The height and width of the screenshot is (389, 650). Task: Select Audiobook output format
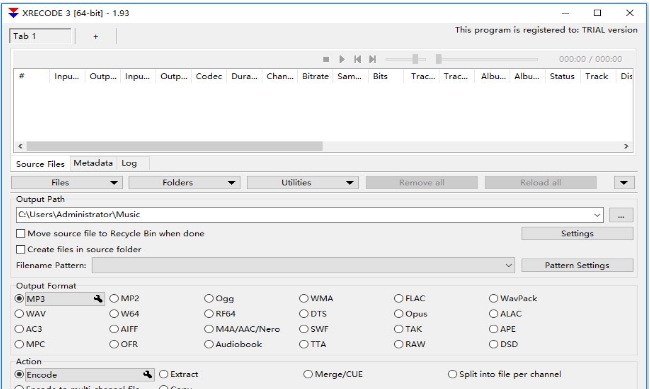233,344
